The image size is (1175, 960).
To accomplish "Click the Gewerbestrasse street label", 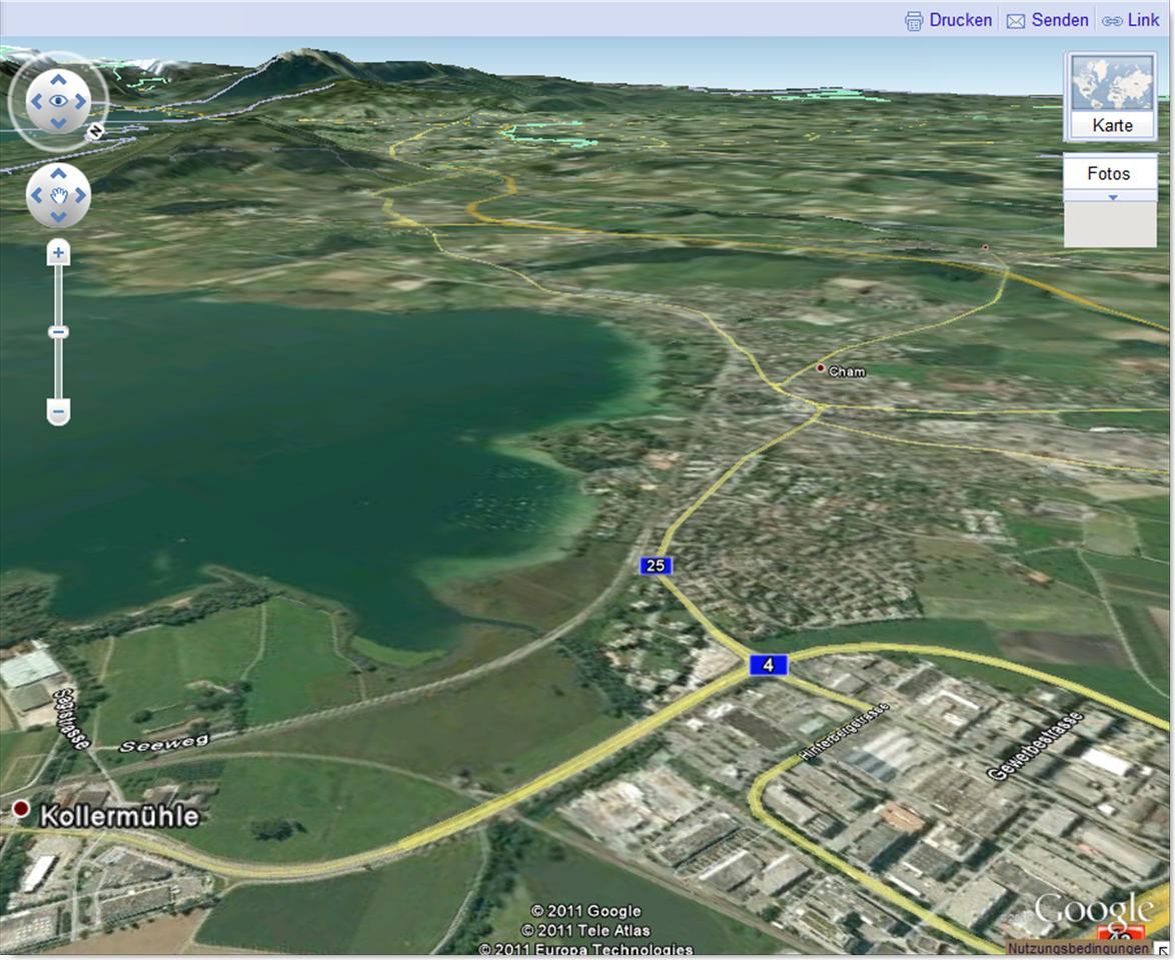I will (1036, 746).
